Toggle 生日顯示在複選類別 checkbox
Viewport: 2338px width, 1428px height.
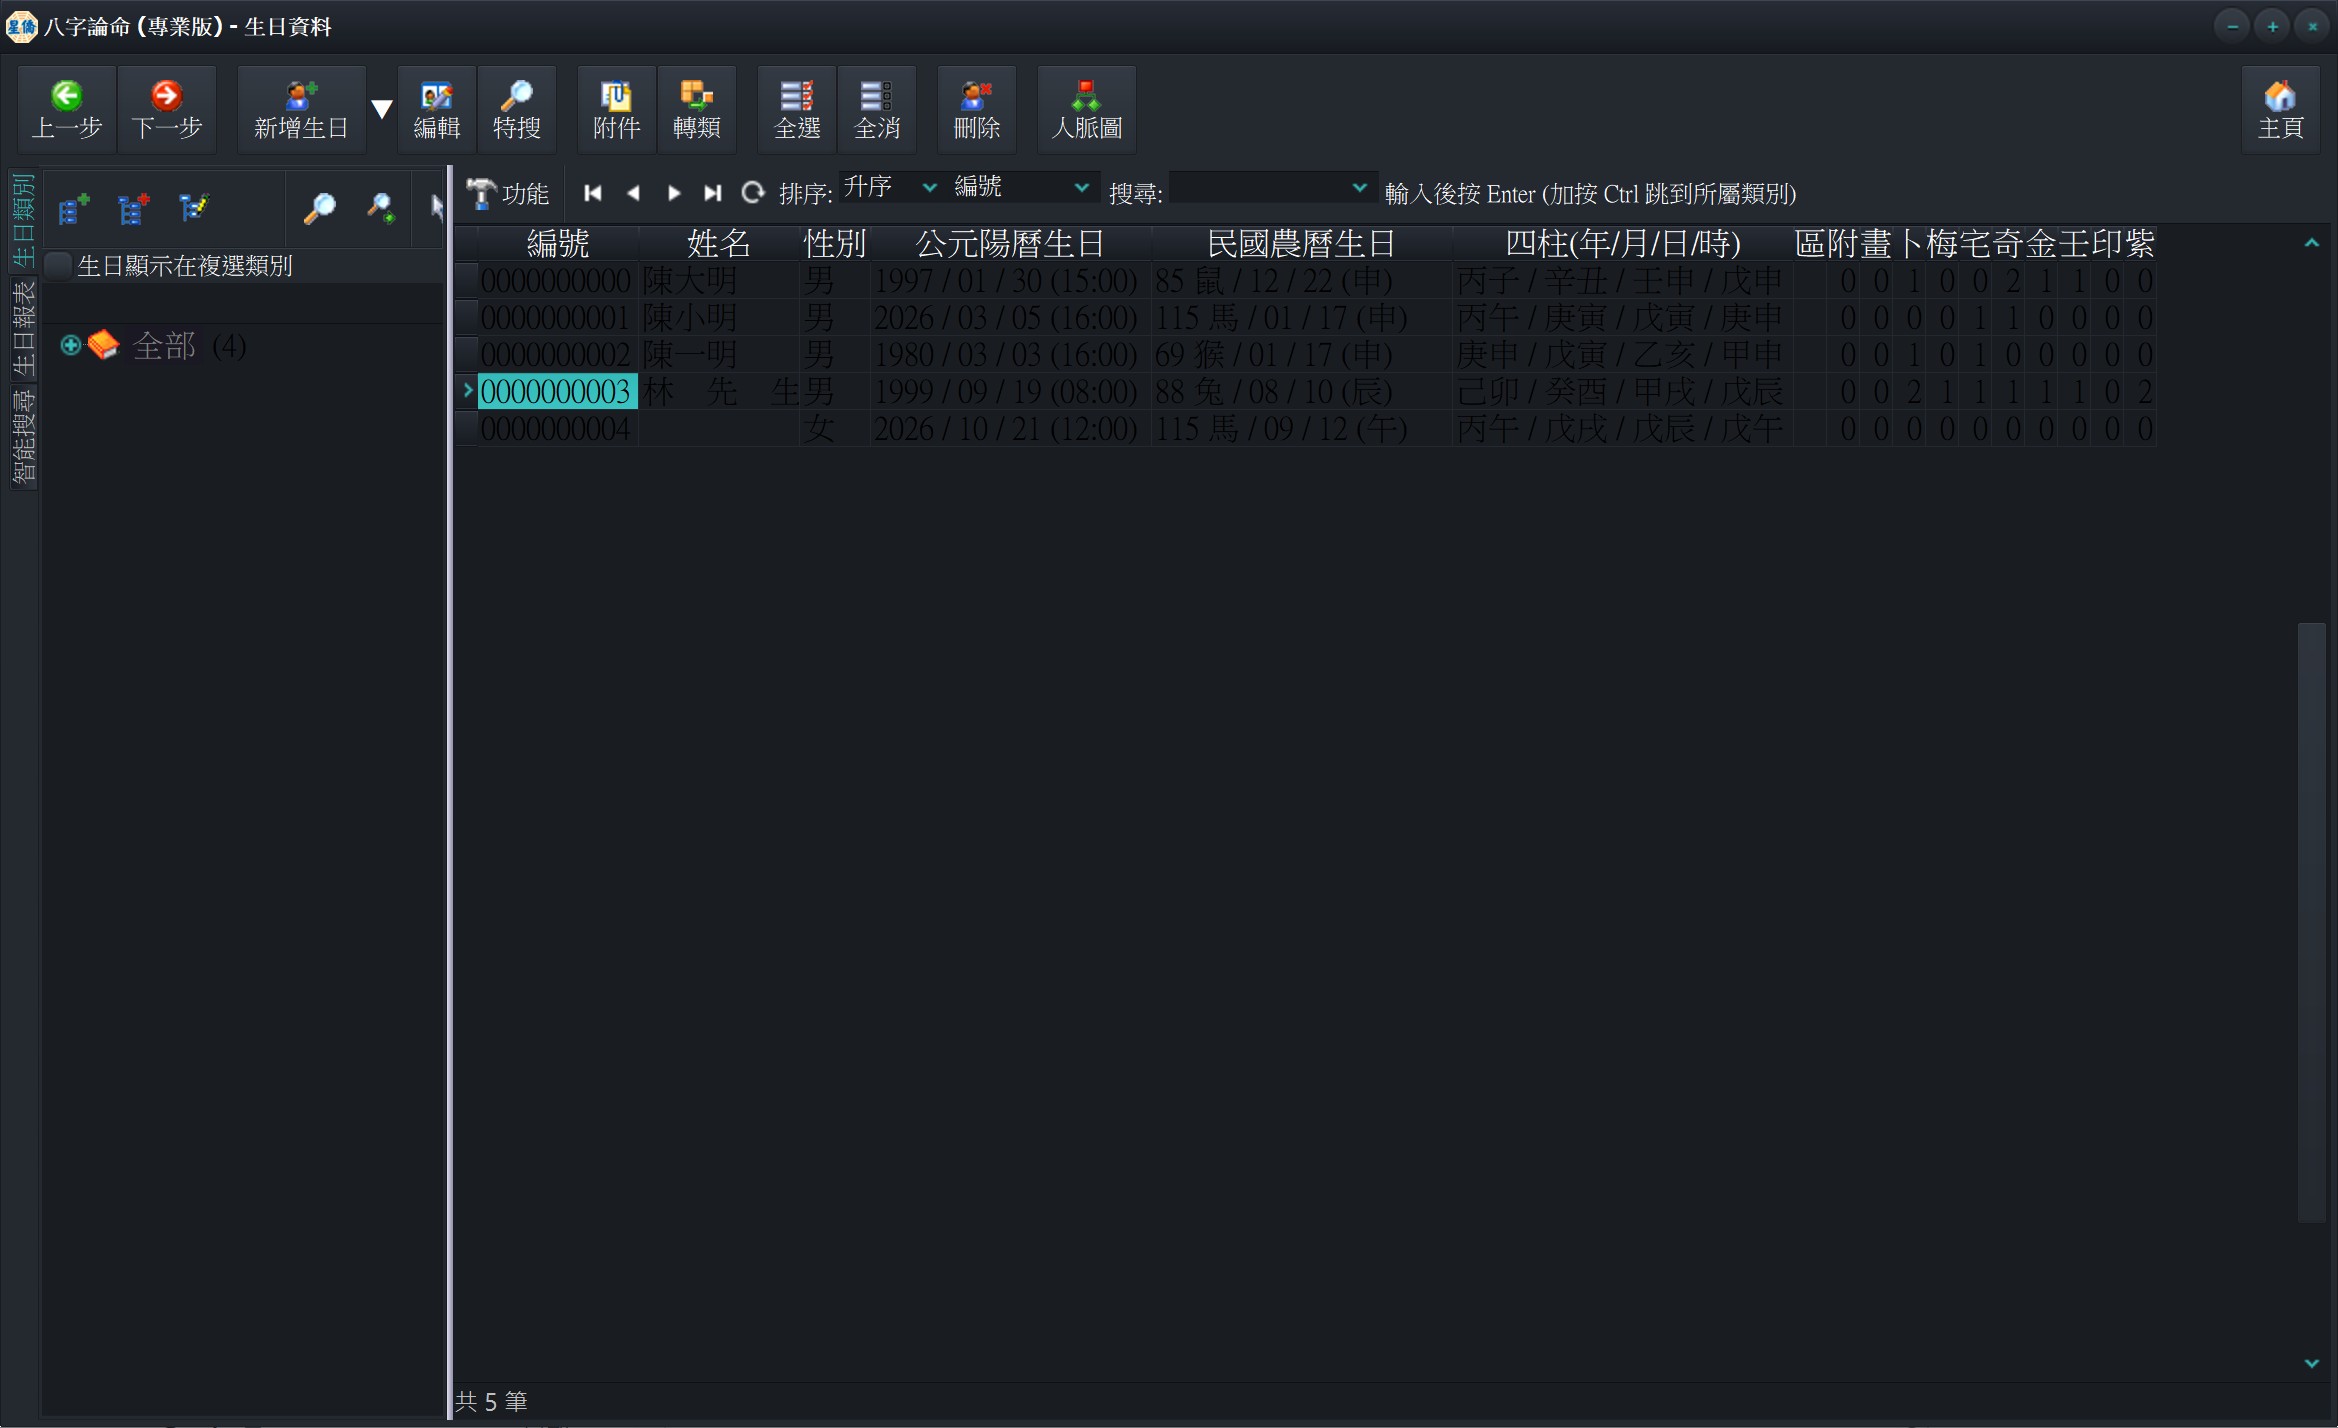(x=59, y=266)
